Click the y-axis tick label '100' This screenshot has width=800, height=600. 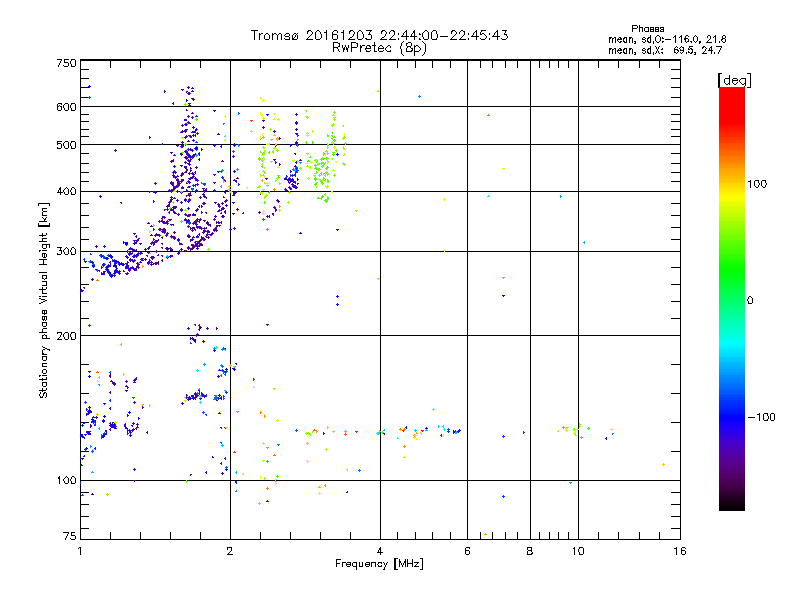(x=66, y=480)
